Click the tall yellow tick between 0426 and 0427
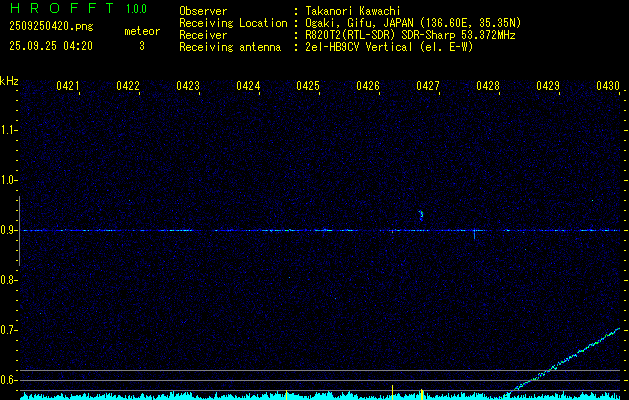629x400 pixels. (x=392, y=392)
